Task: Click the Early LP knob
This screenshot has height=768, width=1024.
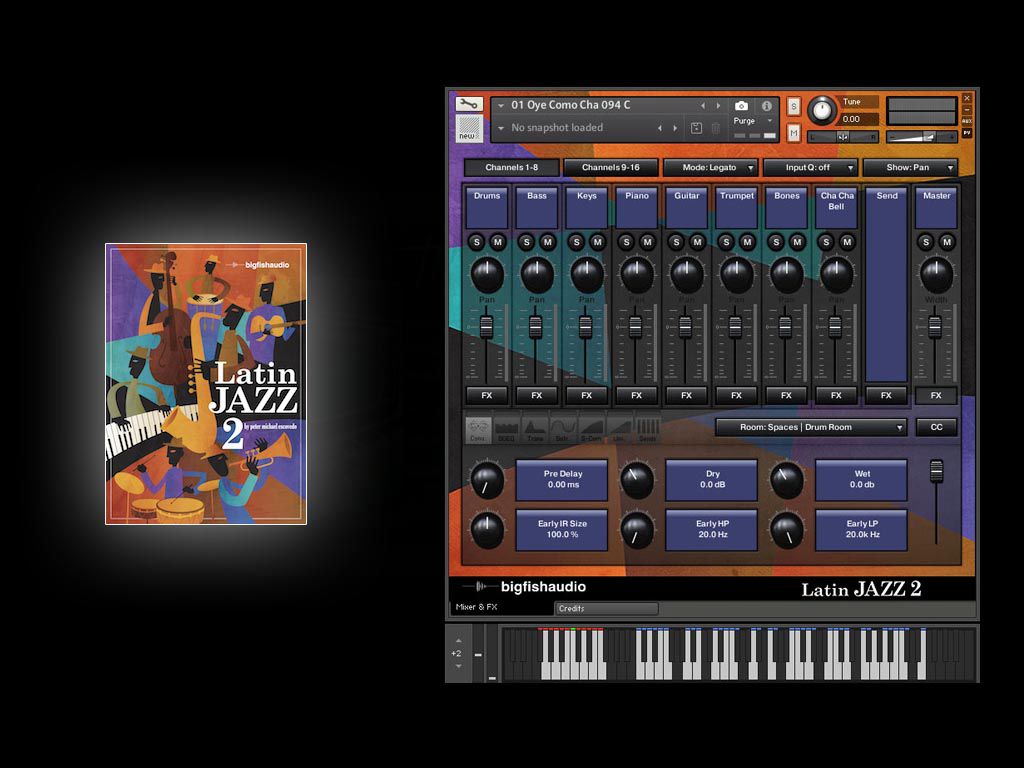Action: pos(787,530)
